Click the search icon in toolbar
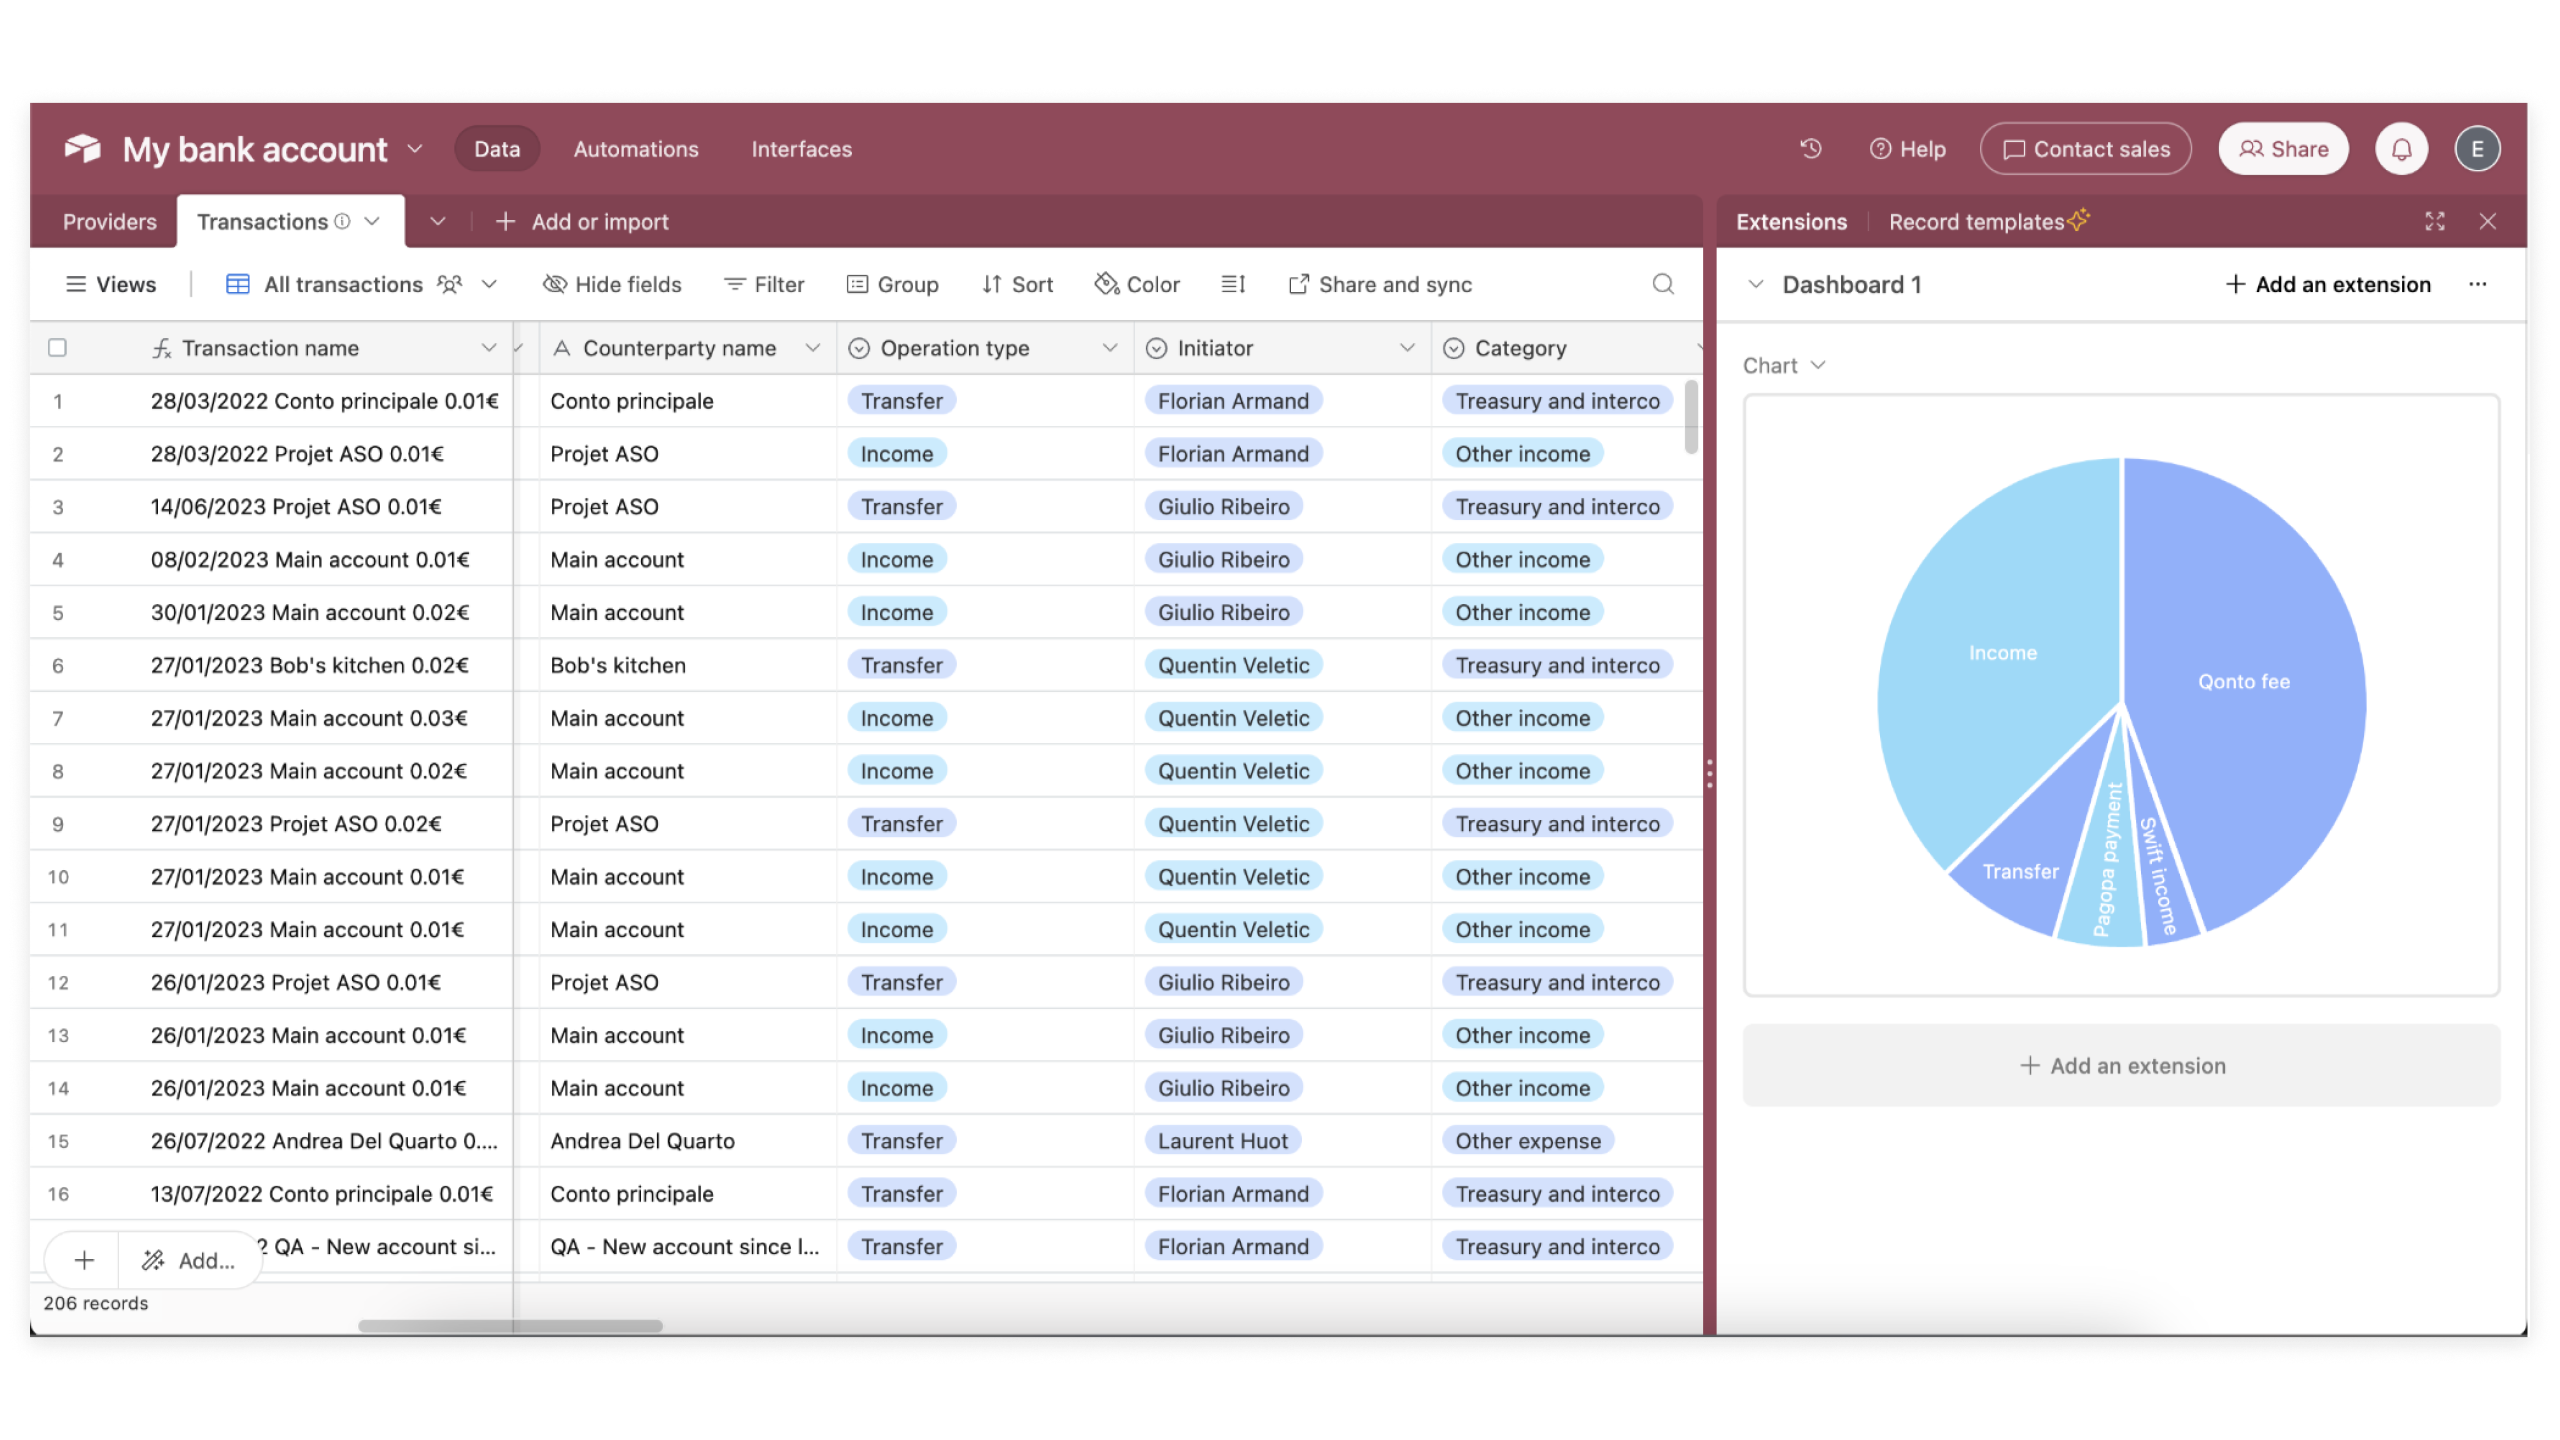Viewport: 2560px width, 1440px height. [x=1663, y=283]
